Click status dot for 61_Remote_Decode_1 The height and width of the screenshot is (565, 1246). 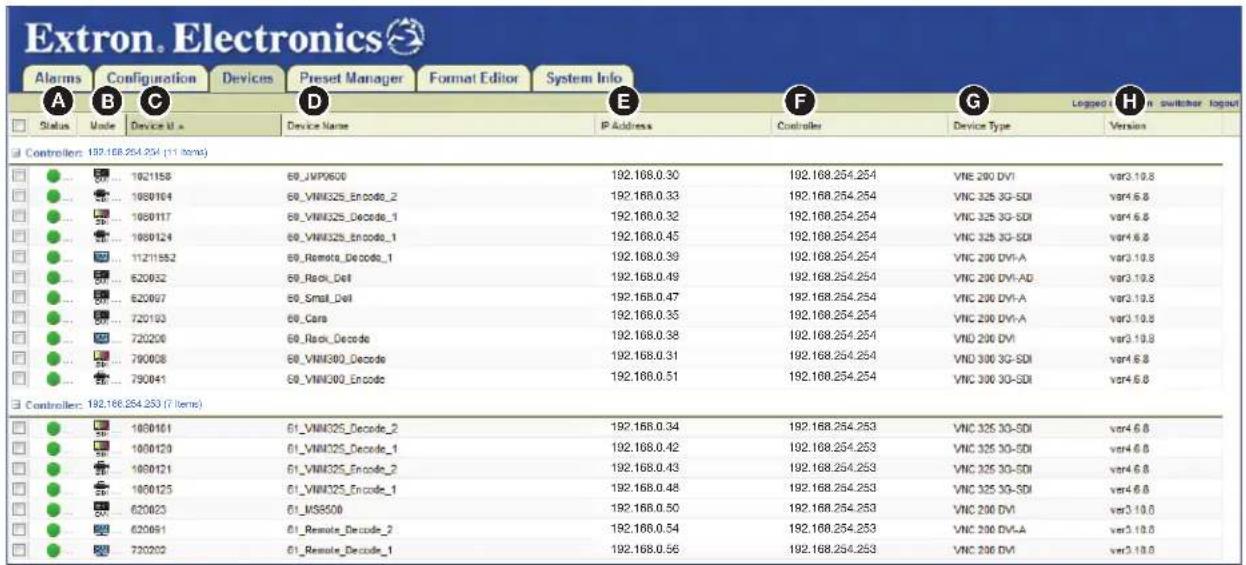coord(54,550)
